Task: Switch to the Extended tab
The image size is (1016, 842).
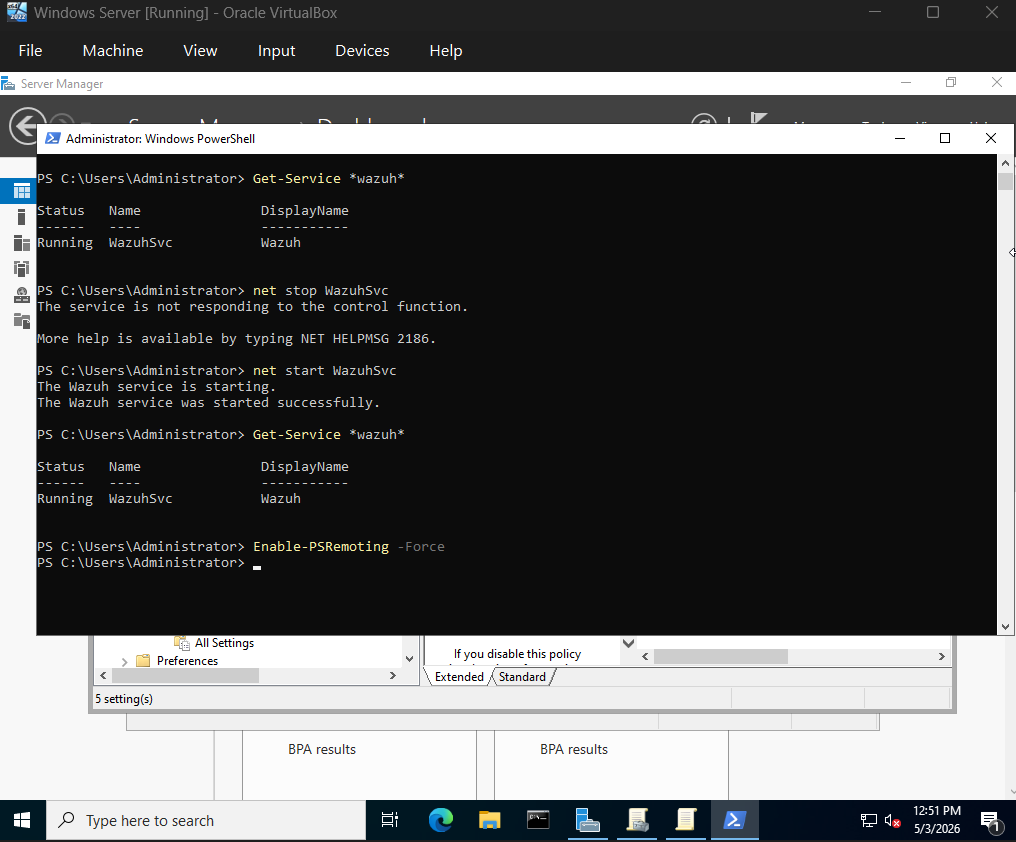Action: [459, 677]
